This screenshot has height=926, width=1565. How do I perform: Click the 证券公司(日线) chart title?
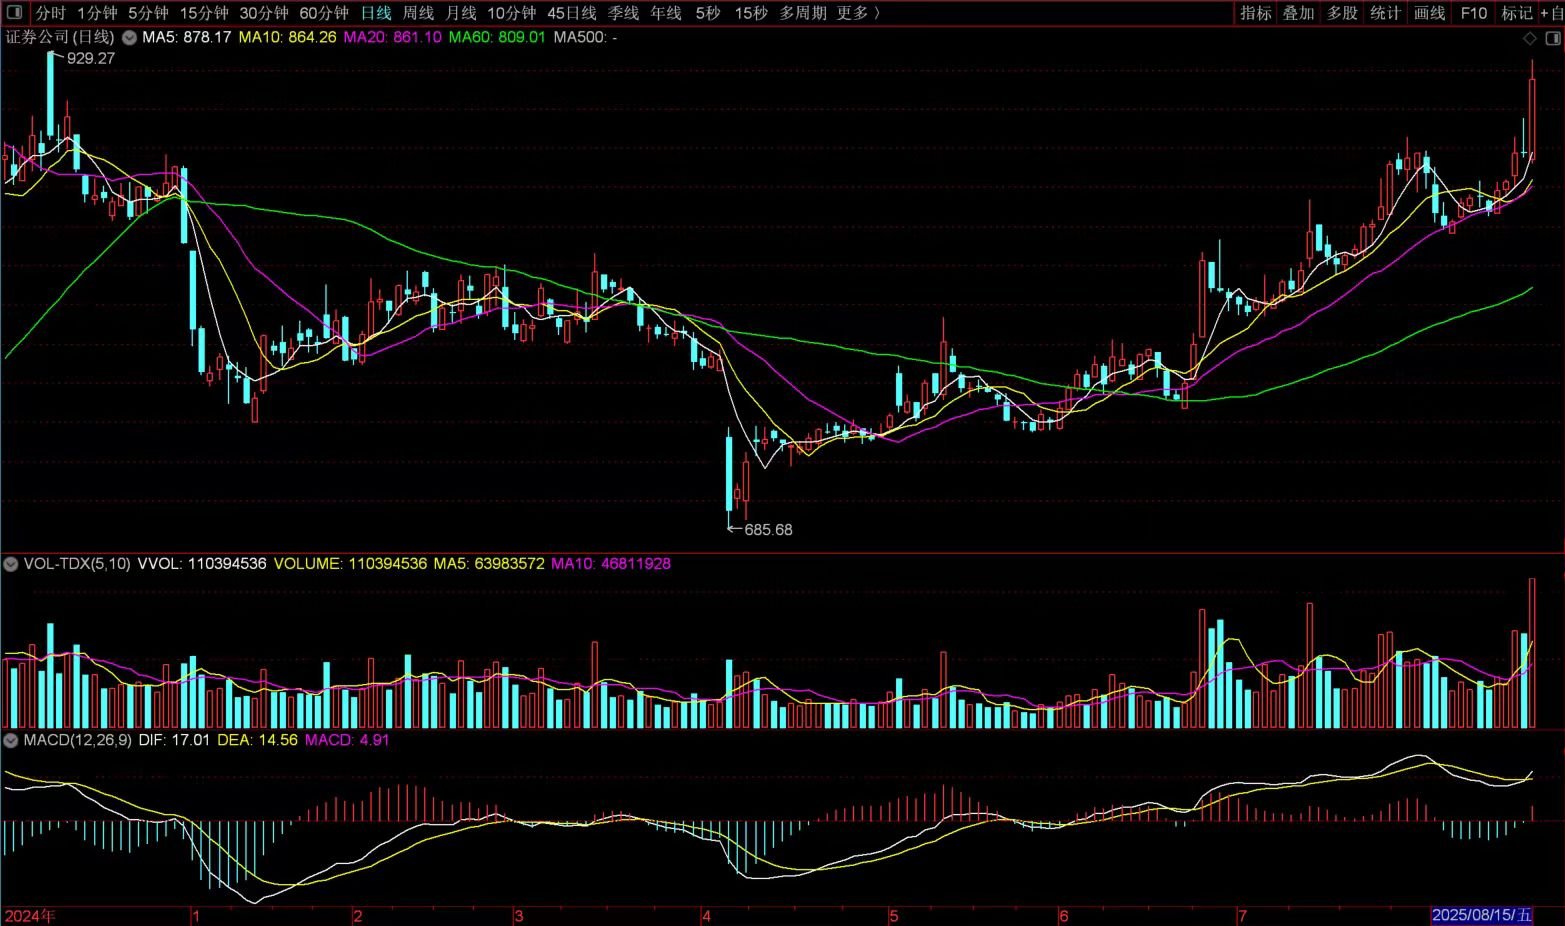tap(60, 37)
